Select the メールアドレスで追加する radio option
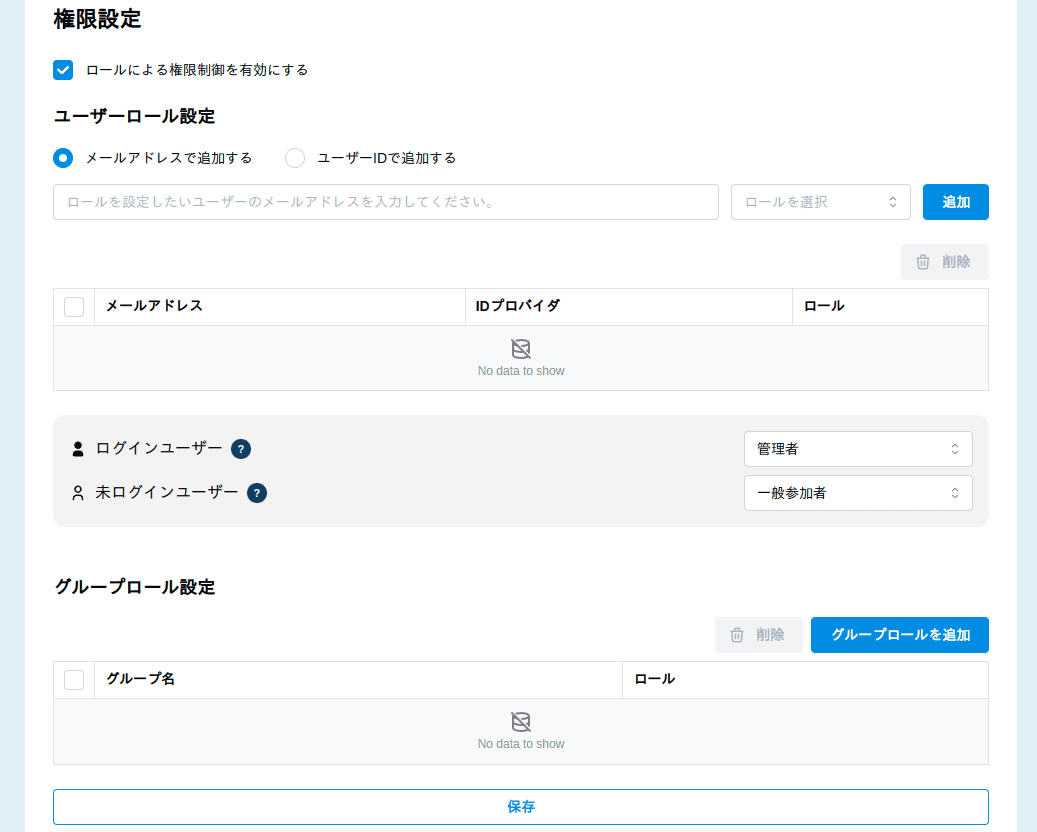Image resolution: width=1037 pixels, height=832 pixels. (x=63, y=158)
